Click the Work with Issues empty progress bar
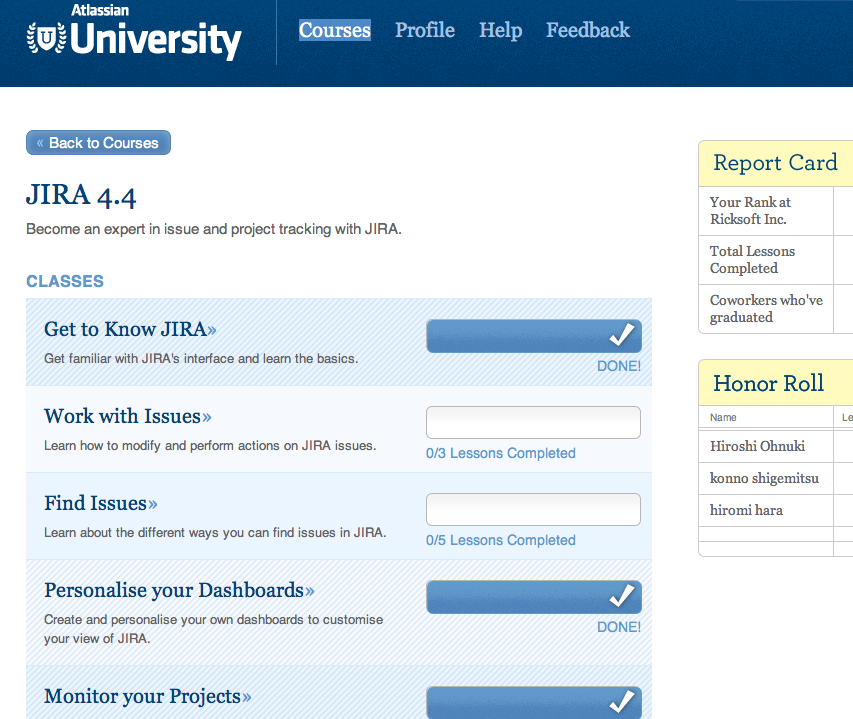 [534, 423]
